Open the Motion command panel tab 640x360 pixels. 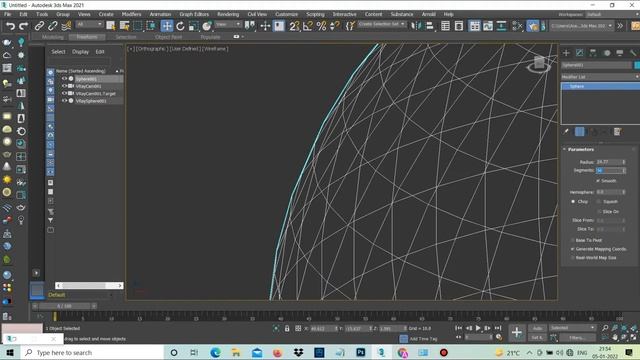(x=607, y=53)
